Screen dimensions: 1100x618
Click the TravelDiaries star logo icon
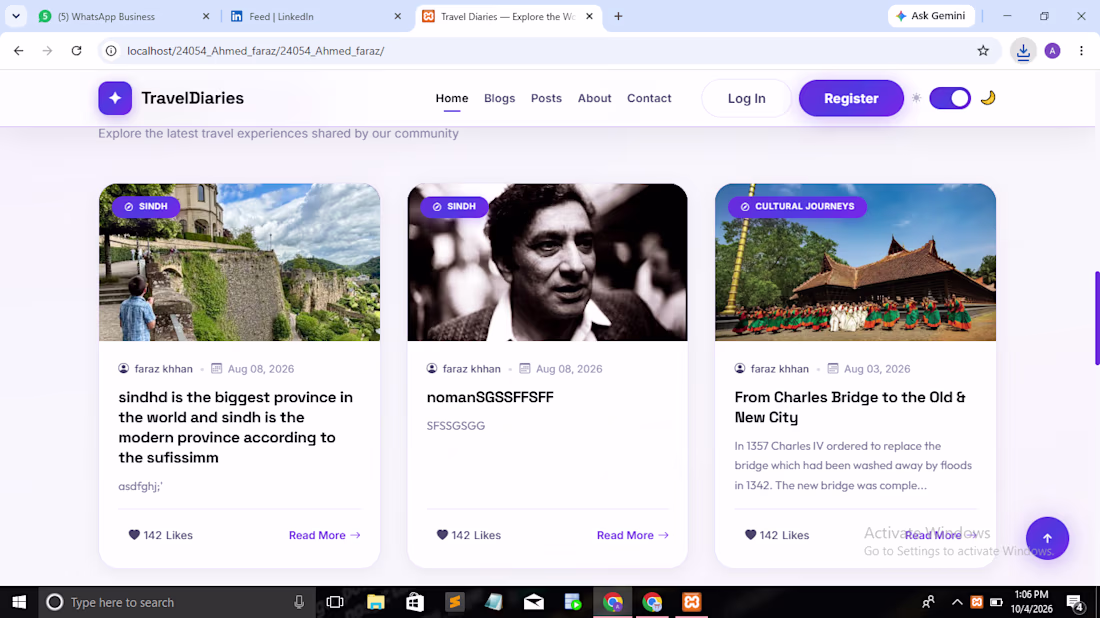point(115,98)
